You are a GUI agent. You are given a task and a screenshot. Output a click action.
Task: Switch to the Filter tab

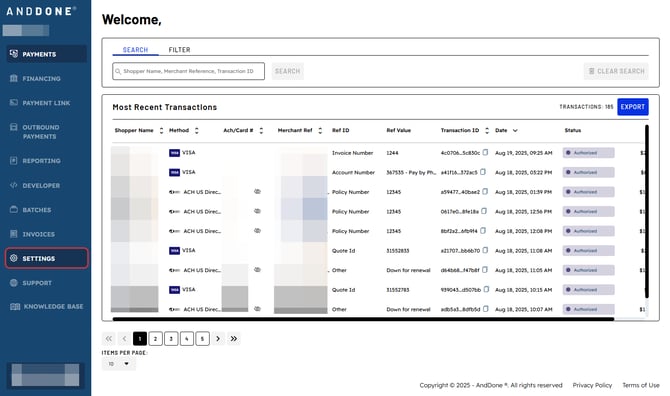tap(179, 50)
